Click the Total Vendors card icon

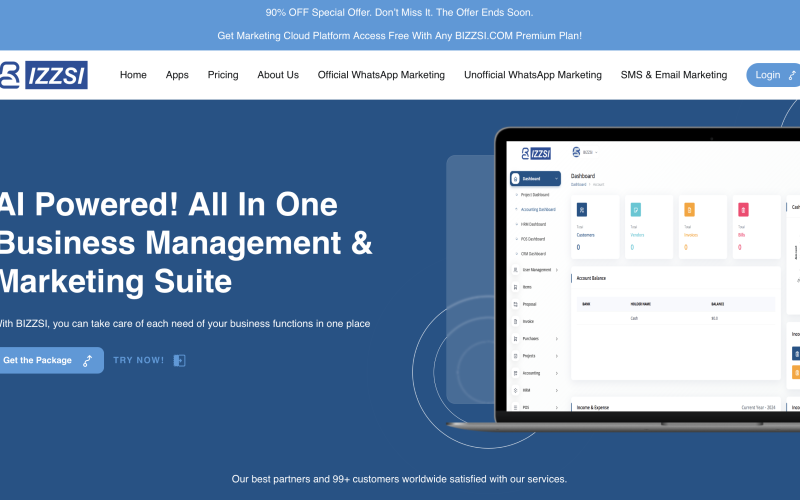[x=636, y=210]
